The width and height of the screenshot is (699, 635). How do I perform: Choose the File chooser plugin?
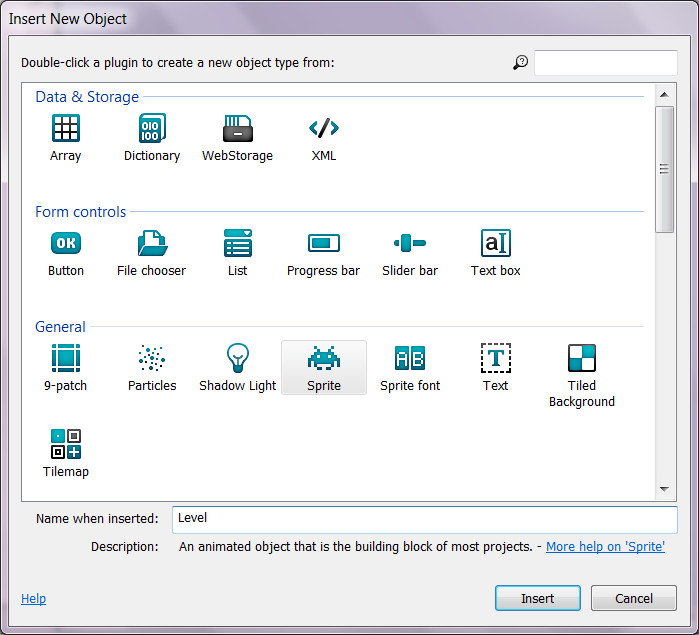click(152, 244)
